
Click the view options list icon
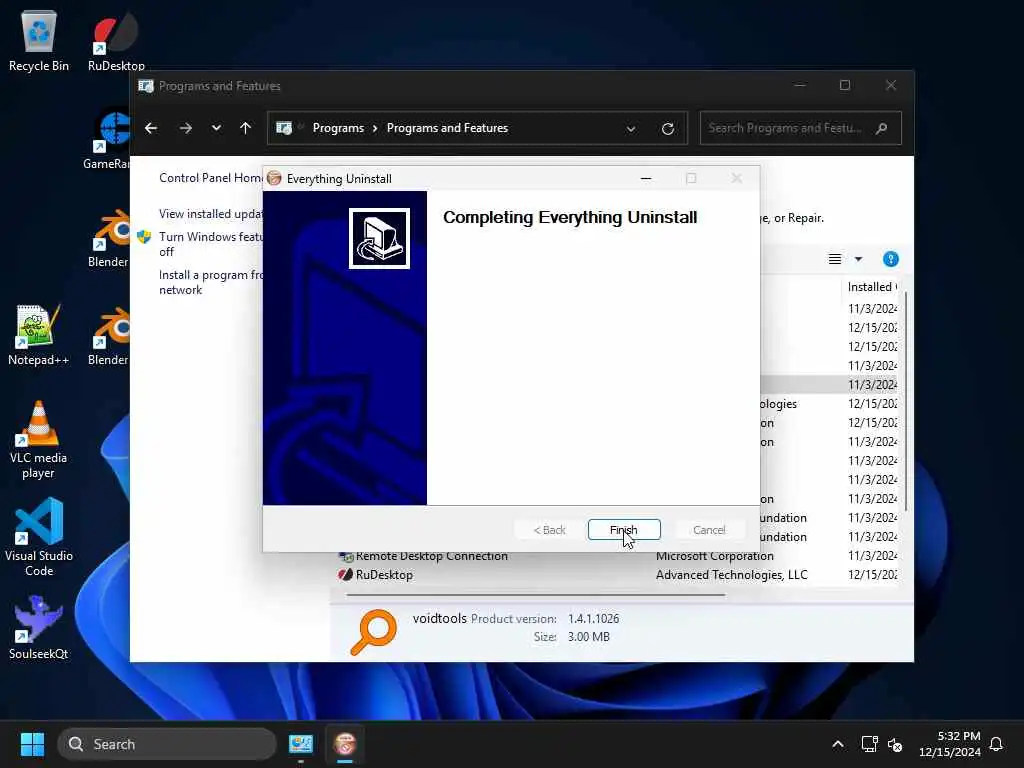(835, 259)
